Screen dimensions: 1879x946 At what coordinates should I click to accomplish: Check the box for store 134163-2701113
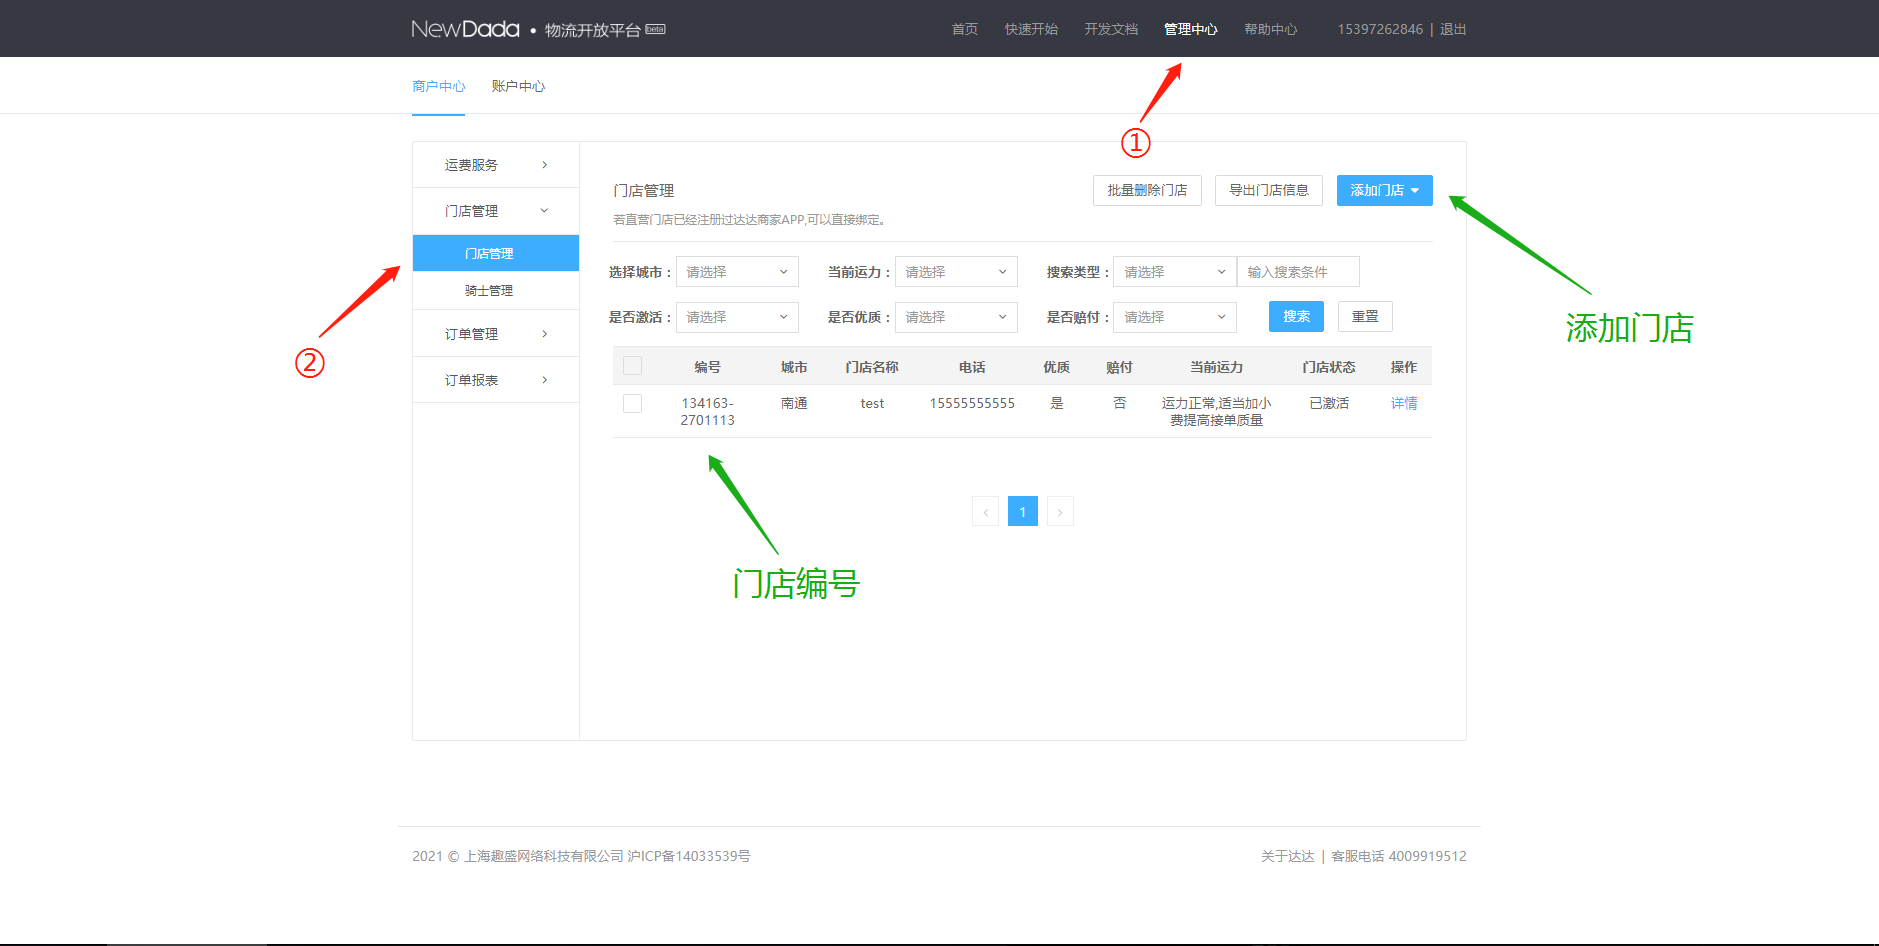tap(632, 403)
